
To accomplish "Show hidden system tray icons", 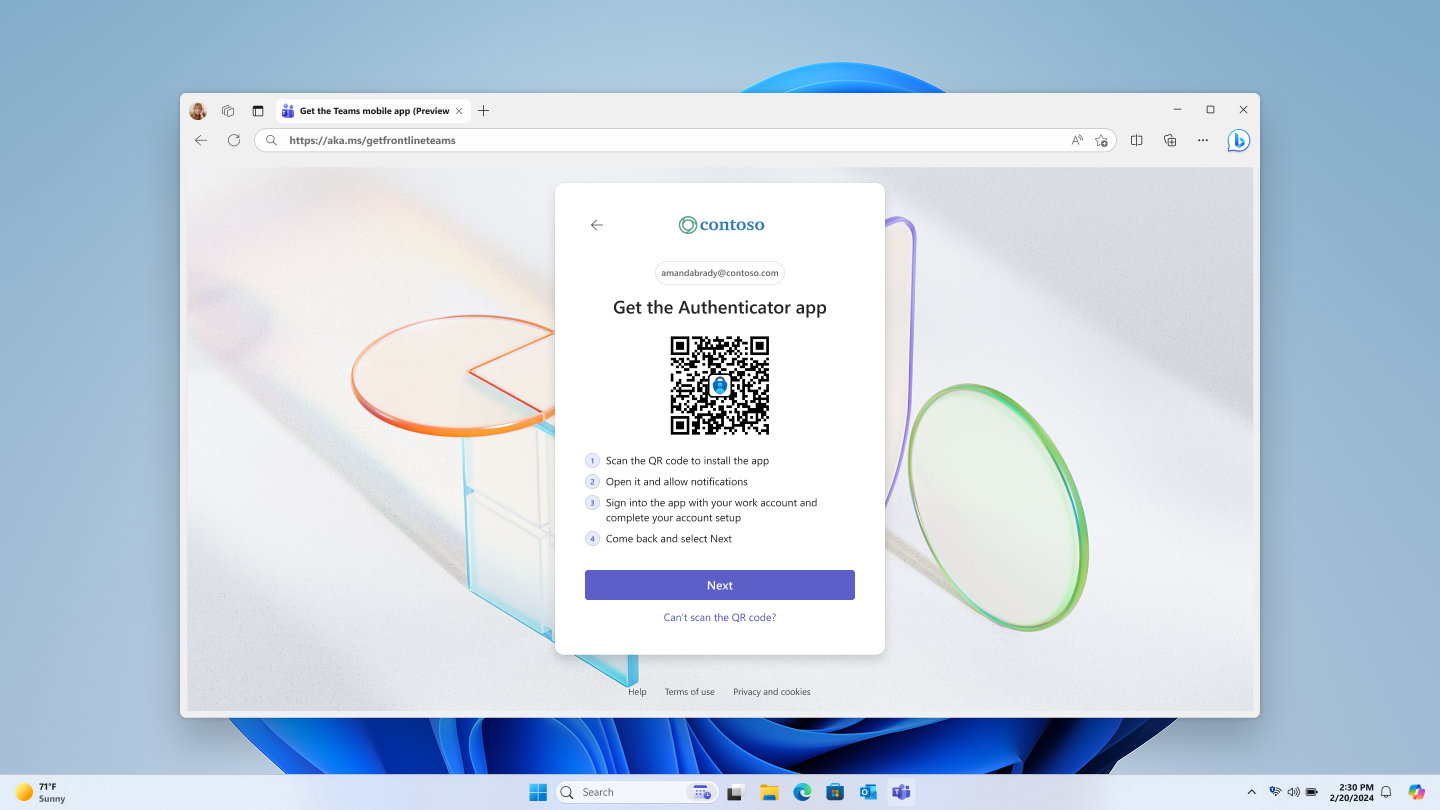I will tap(1251, 791).
